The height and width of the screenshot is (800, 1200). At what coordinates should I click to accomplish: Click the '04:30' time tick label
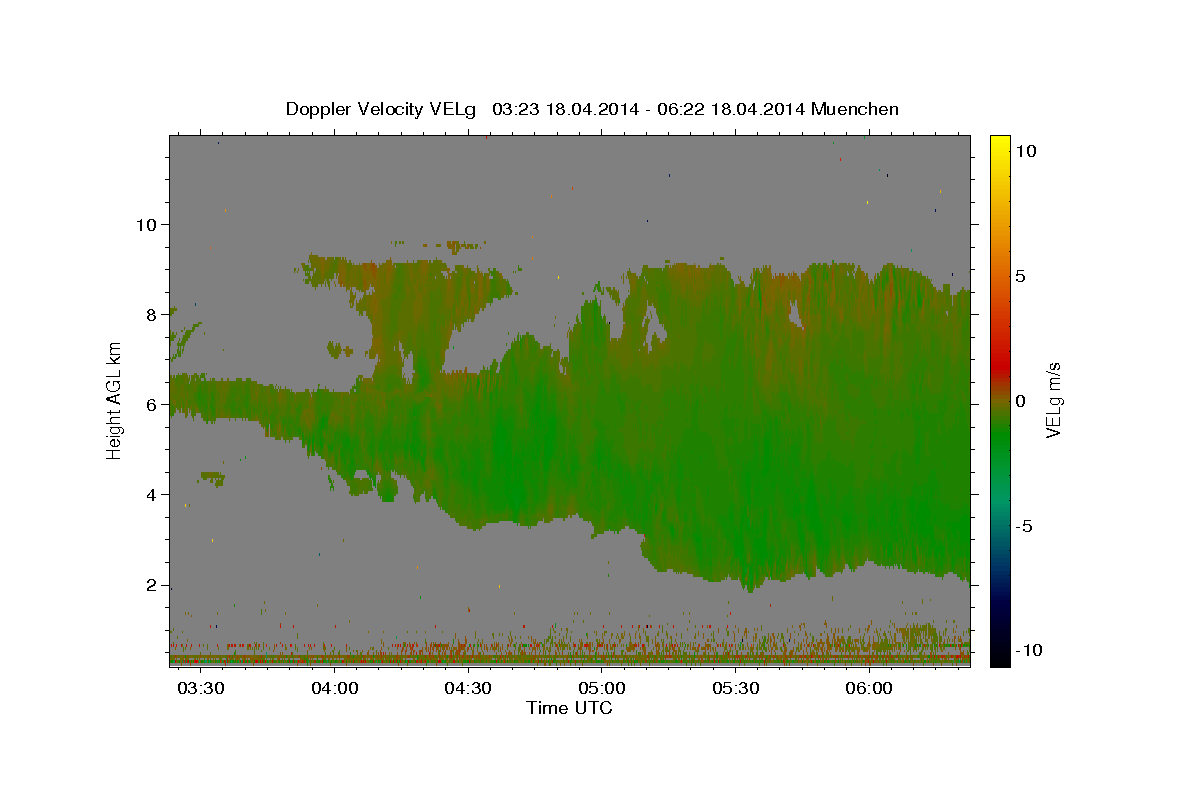pyautogui.click(x=468, y=689)
